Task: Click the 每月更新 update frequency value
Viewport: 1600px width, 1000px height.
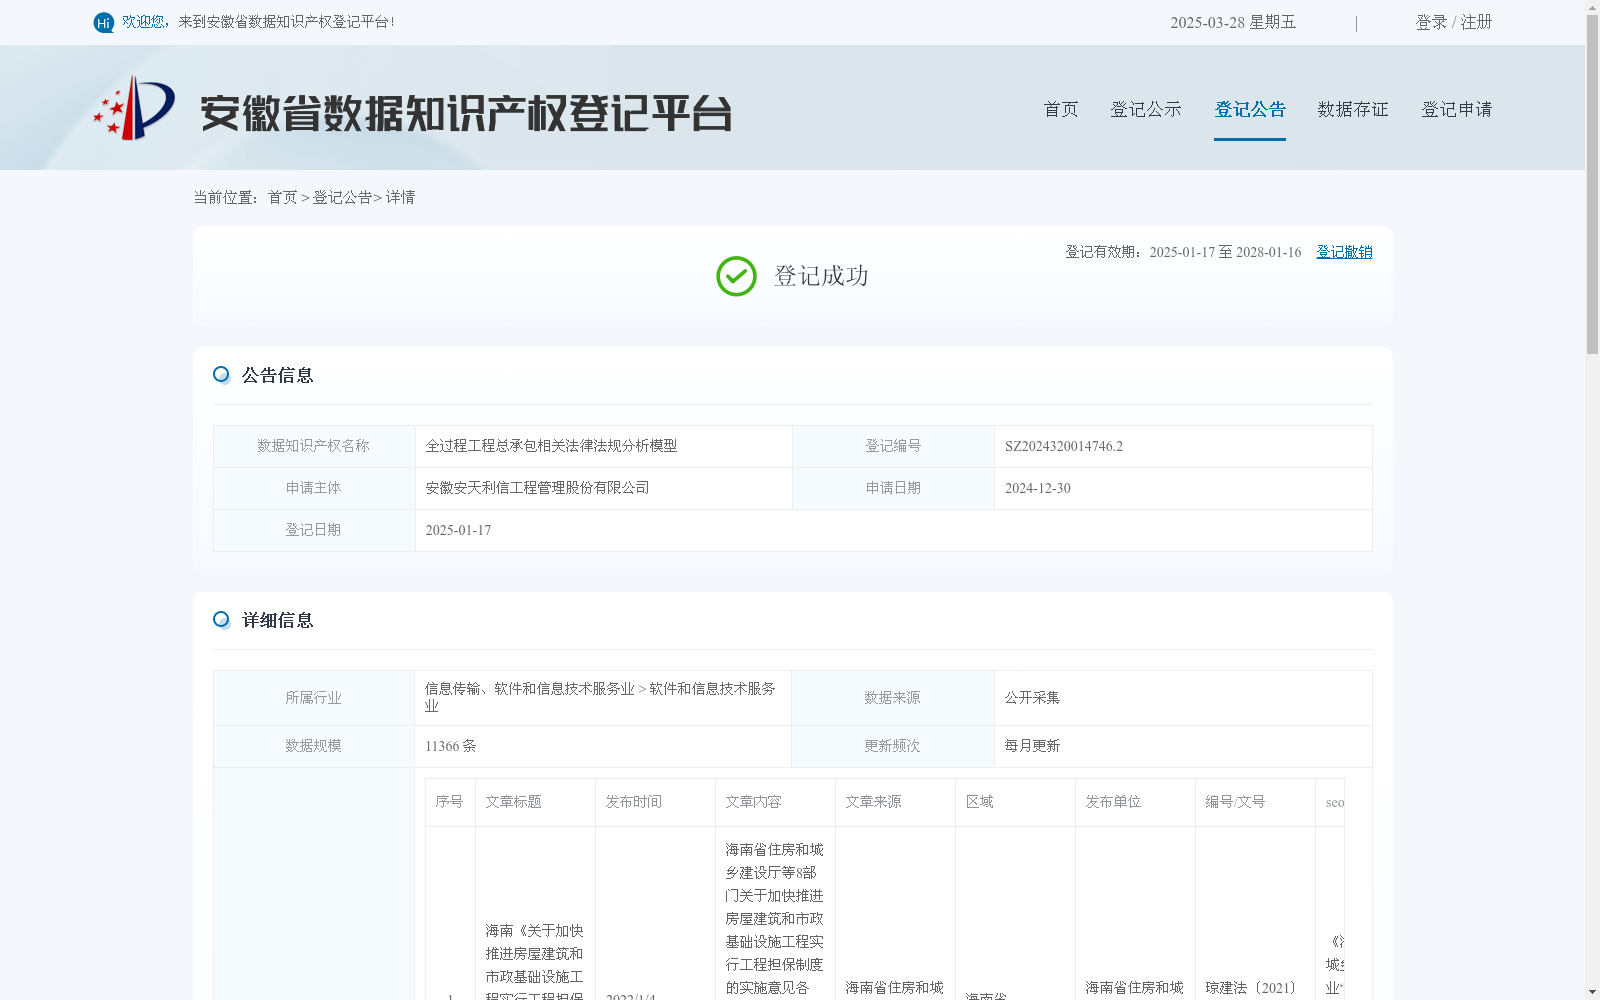Action: (1032, 746)
